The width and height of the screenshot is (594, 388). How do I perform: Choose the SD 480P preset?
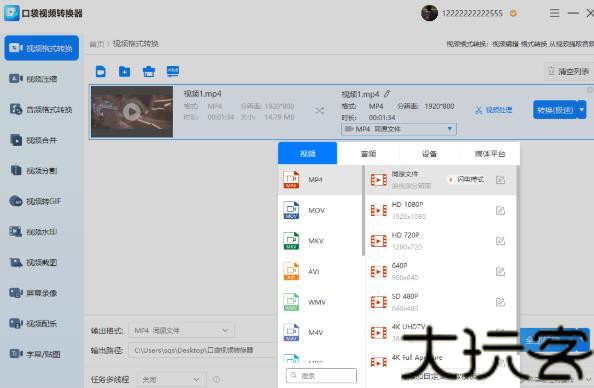[x=441, y=302]
